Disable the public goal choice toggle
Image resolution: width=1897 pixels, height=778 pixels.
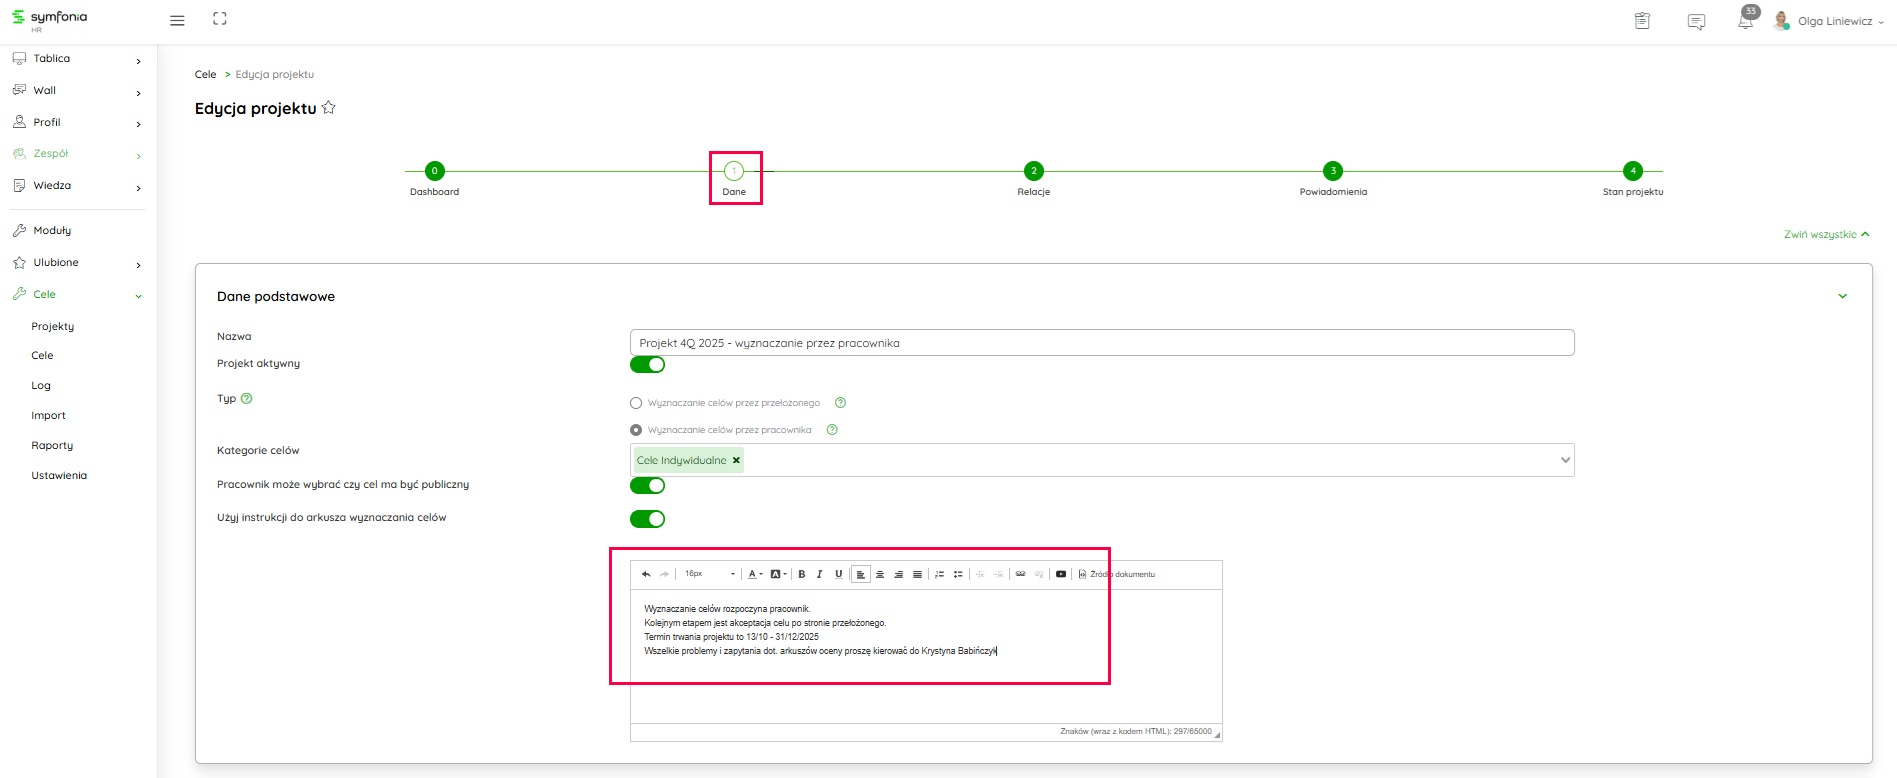(x=647, y=486)
